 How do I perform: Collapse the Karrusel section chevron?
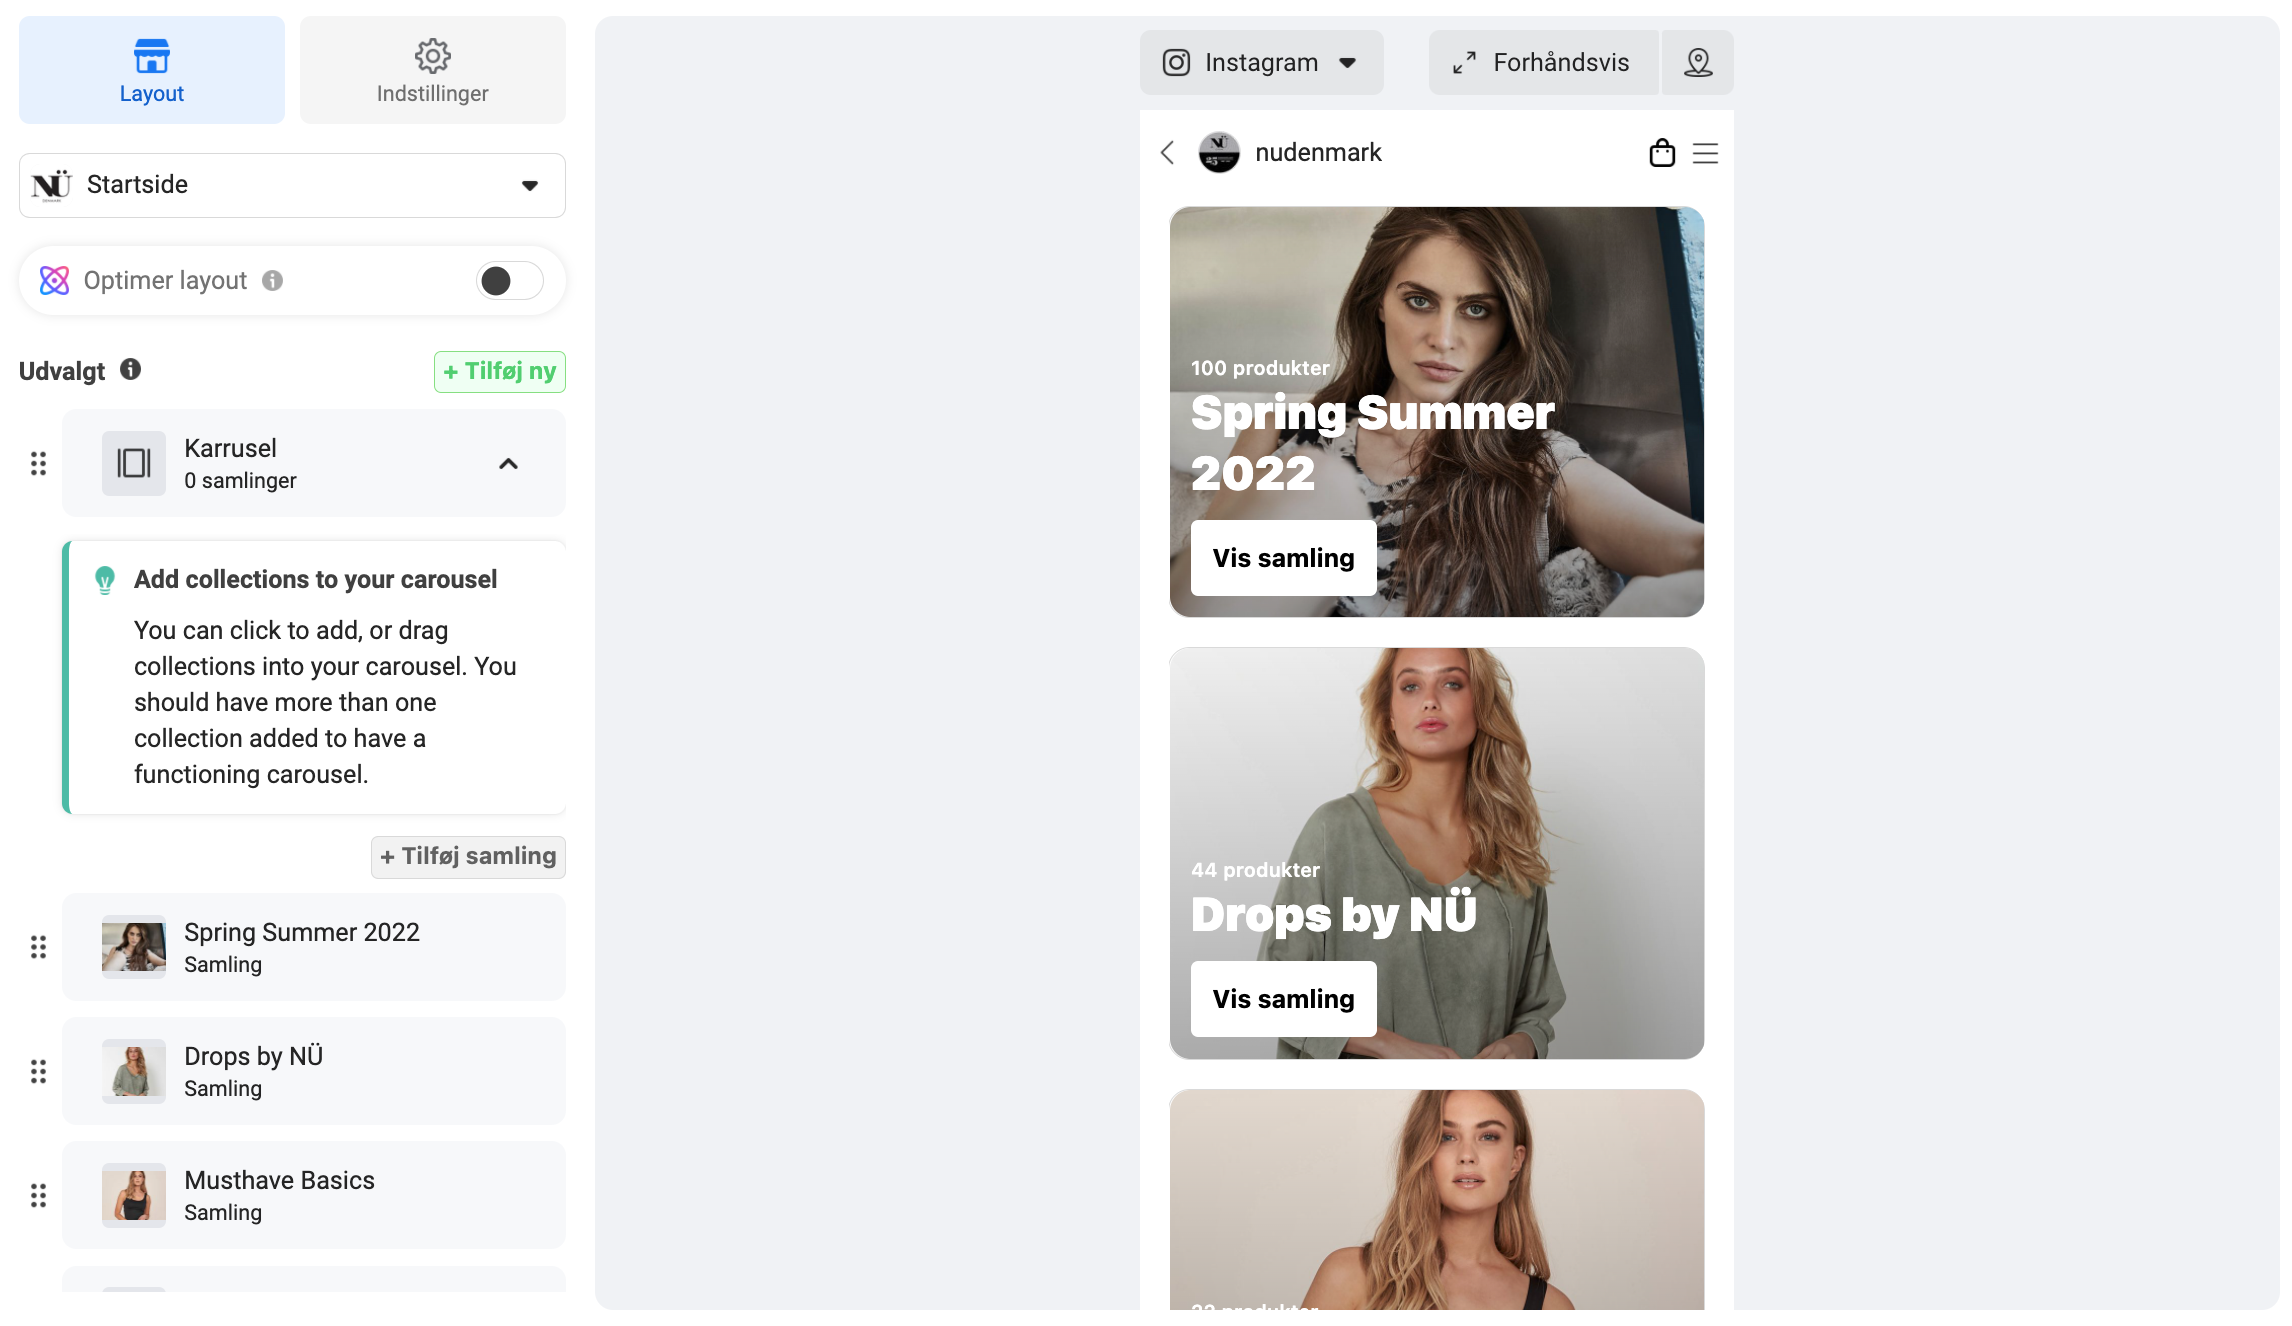pyautogui.click(x=508, y=464)
